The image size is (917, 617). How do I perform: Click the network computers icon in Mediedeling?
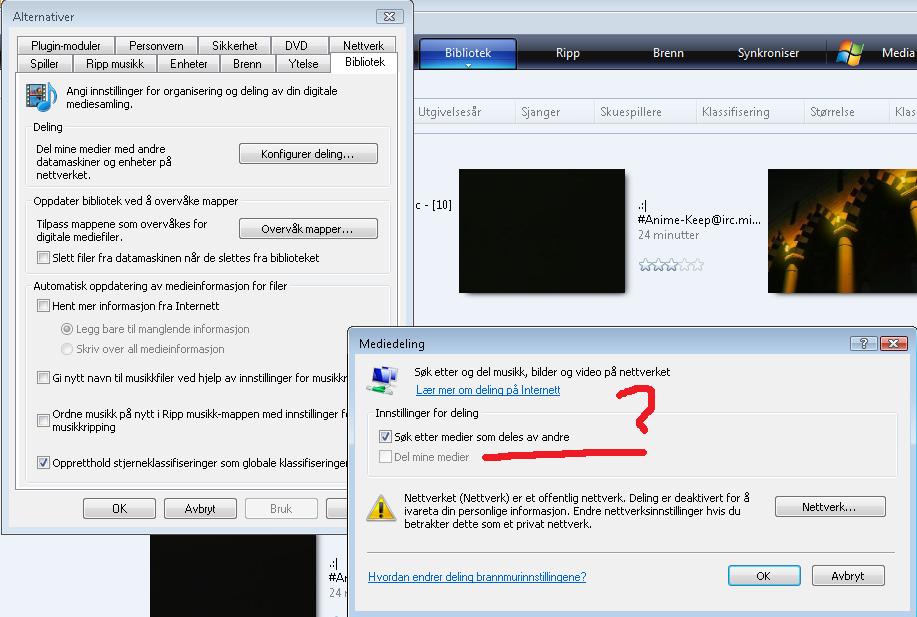[x=383, y=380]
